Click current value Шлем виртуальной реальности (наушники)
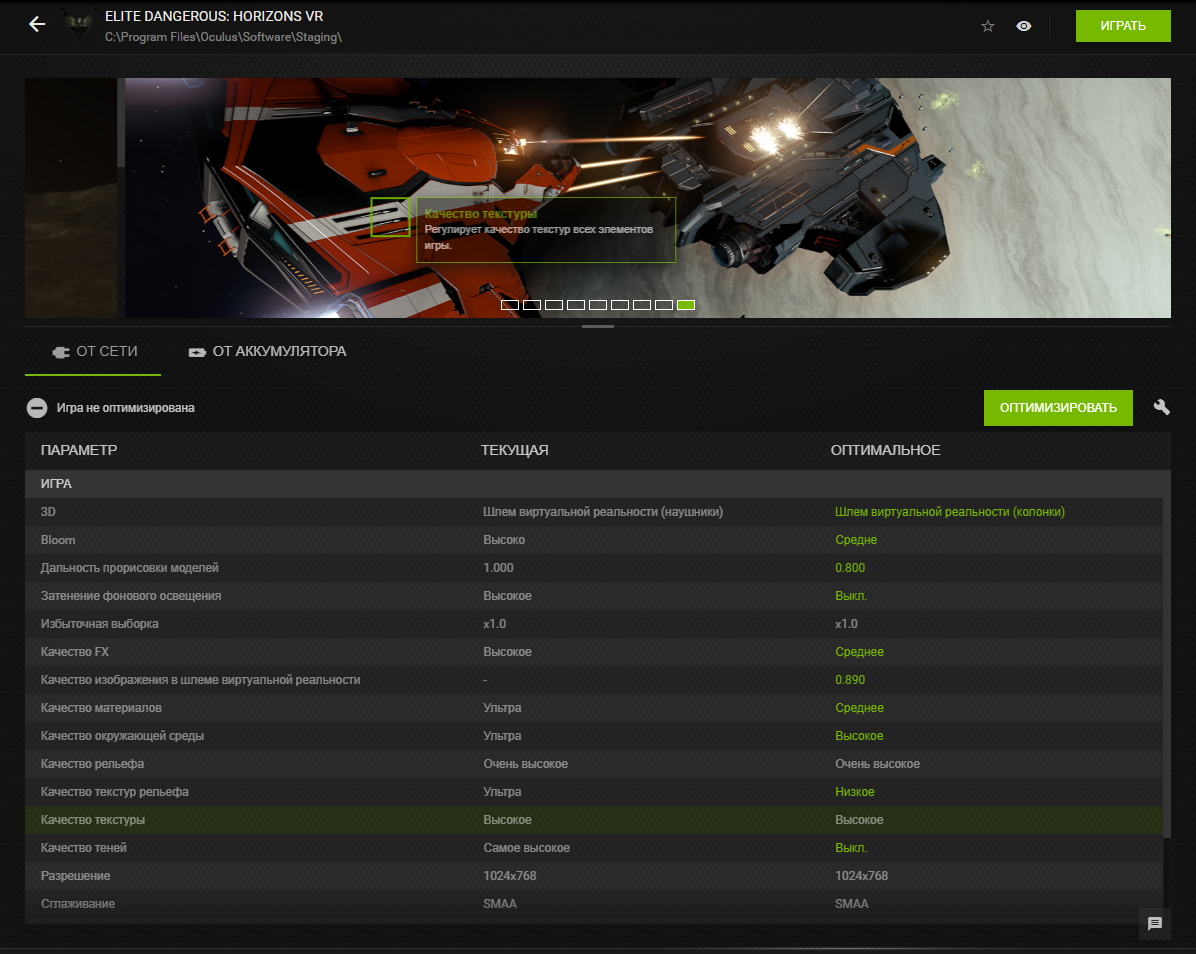The height and width of the screenshot is (954, 1196). pyautogui.click(x=603, y=512)
